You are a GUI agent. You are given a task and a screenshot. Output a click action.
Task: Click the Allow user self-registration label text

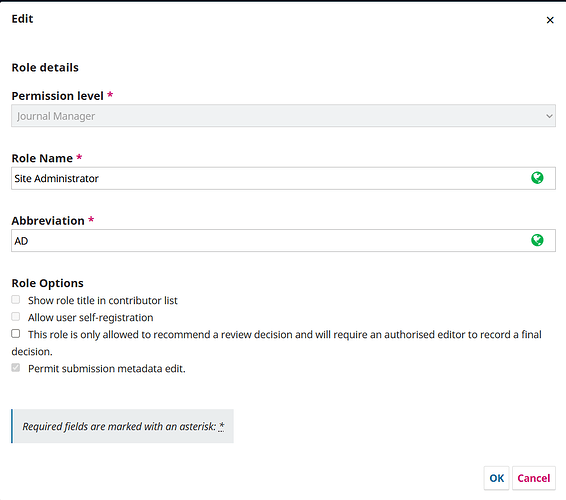point(91,317)
